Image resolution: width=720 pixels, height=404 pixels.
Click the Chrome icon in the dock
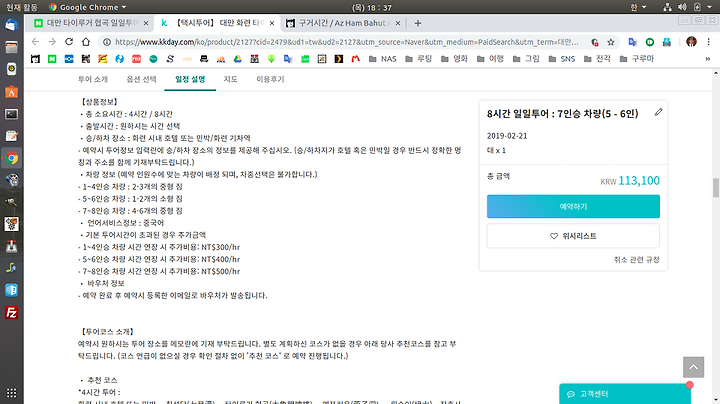(11, 158)
